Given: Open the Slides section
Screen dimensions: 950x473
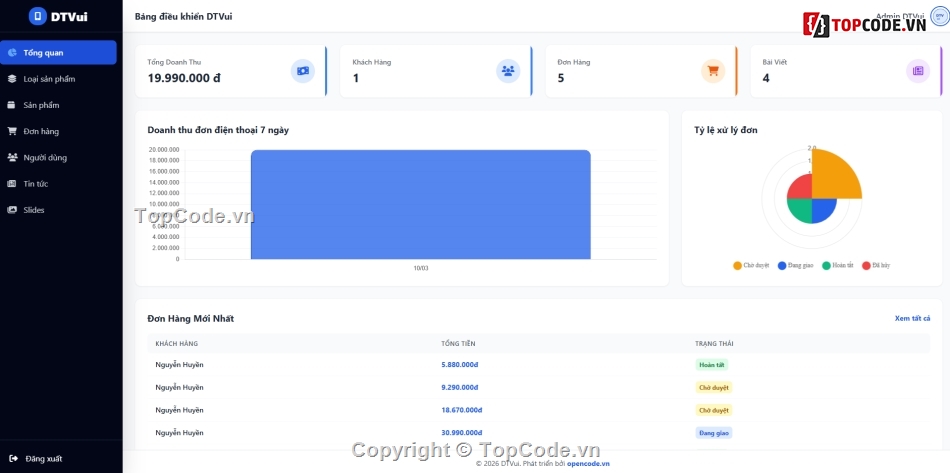Looking at the screenshot, I should pyautogui.click(x=58, y=210).
